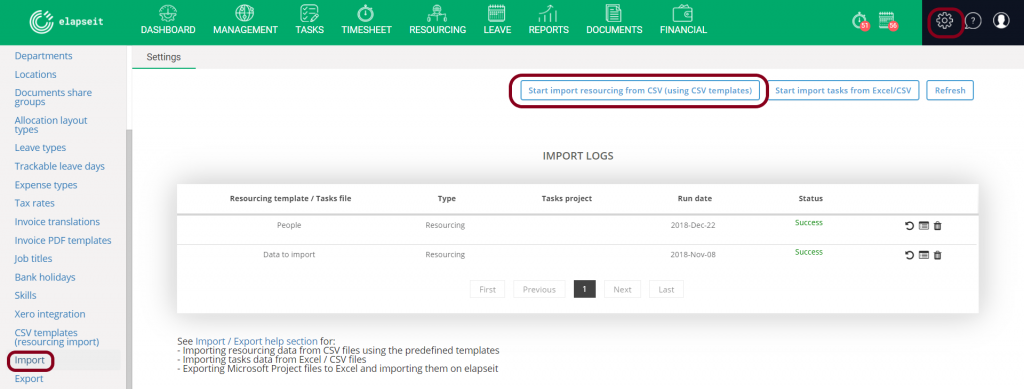This screenshot has height=389, width=1024.
Task: Open Tax rates in the sidebar
Action: pyautogui.click(x=34, y=203)
